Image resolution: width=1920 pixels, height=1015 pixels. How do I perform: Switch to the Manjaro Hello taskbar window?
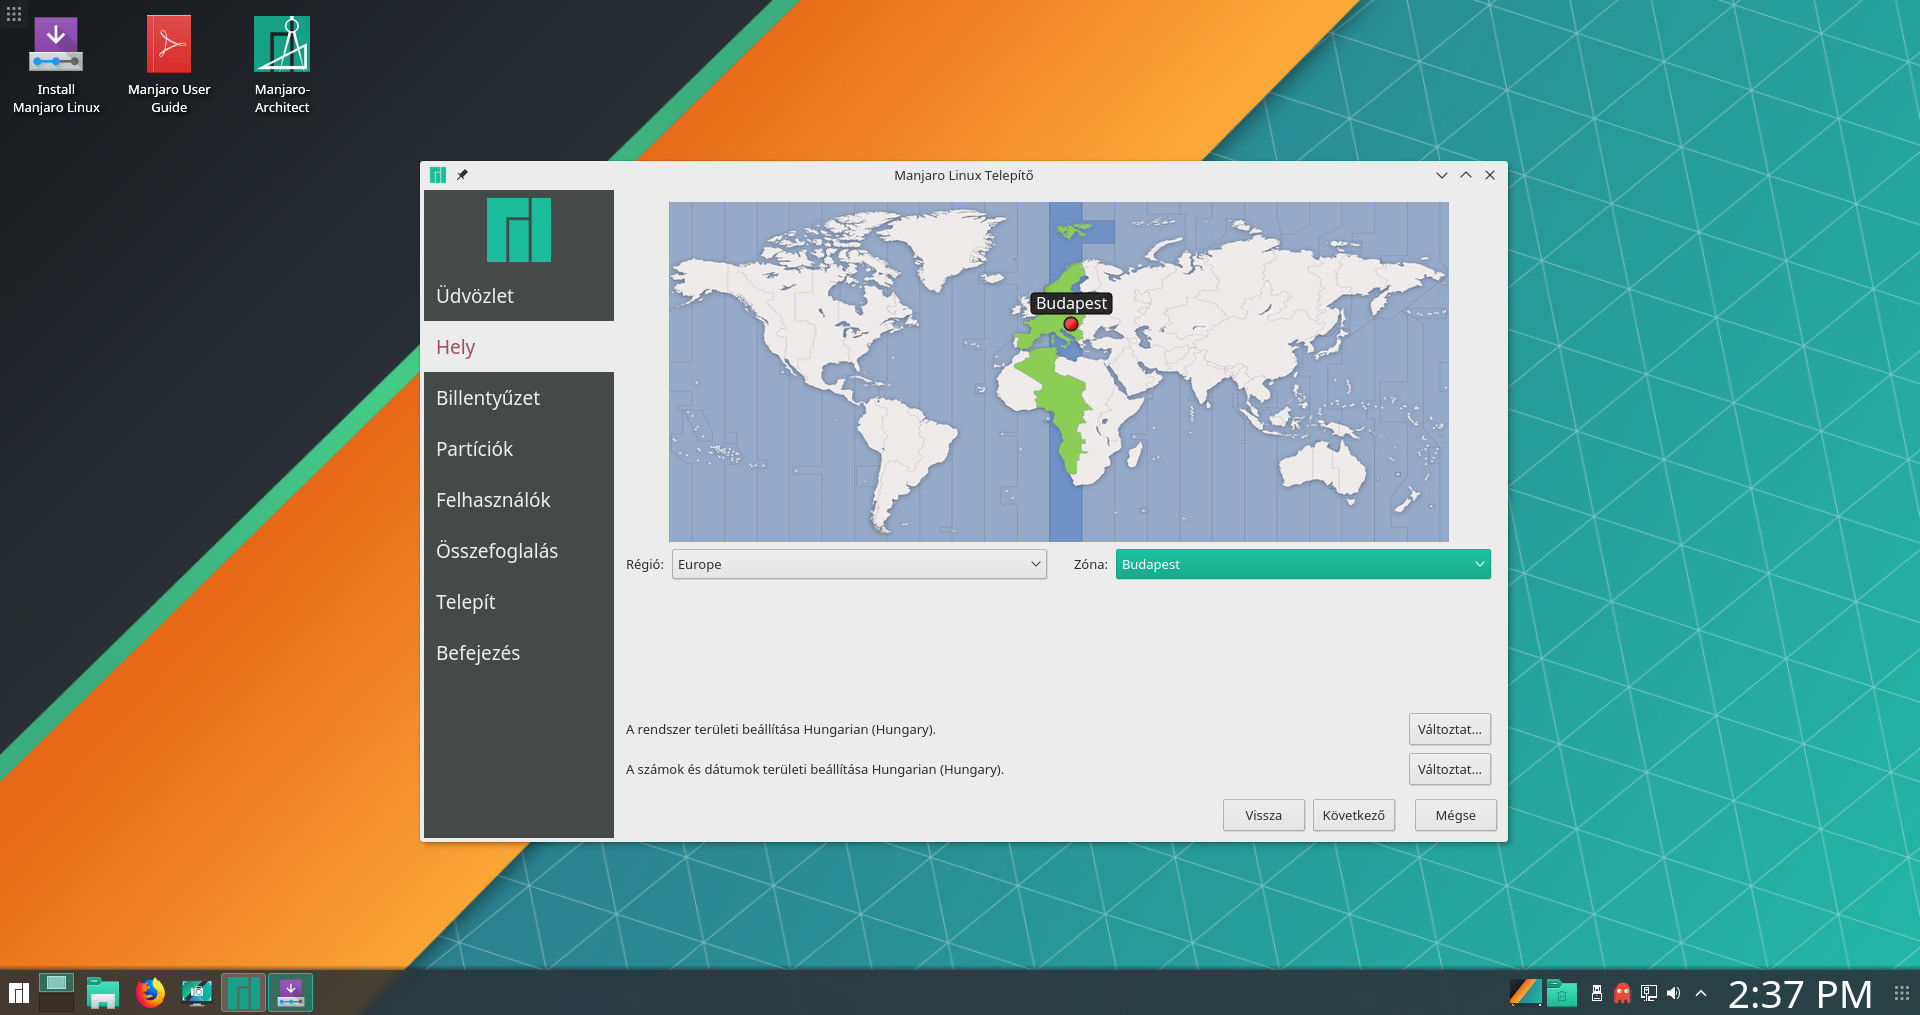pos(243,993)
